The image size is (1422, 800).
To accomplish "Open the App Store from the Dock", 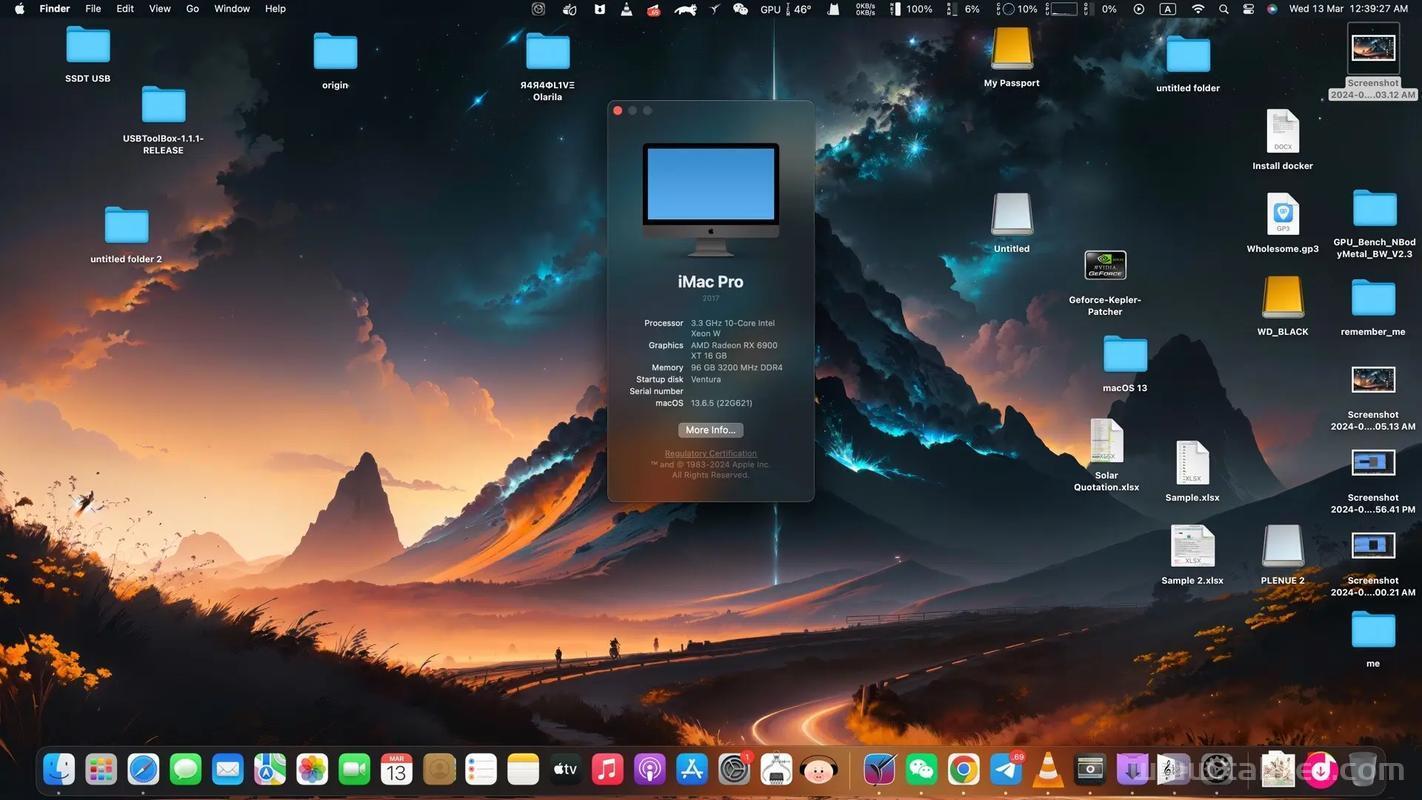I will point(692,769).
